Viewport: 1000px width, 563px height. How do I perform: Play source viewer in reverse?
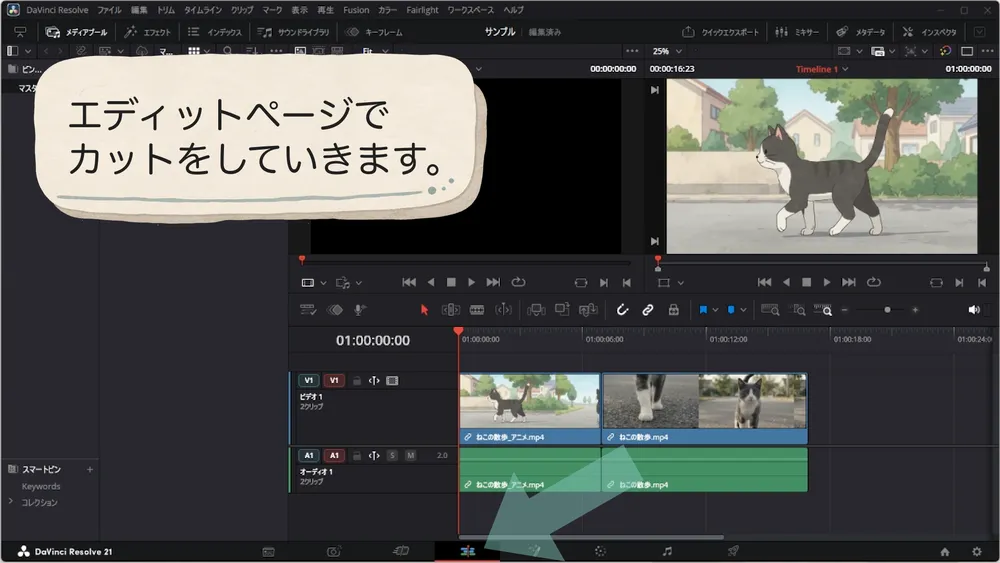pyautogui.click(x=430, y=282)
